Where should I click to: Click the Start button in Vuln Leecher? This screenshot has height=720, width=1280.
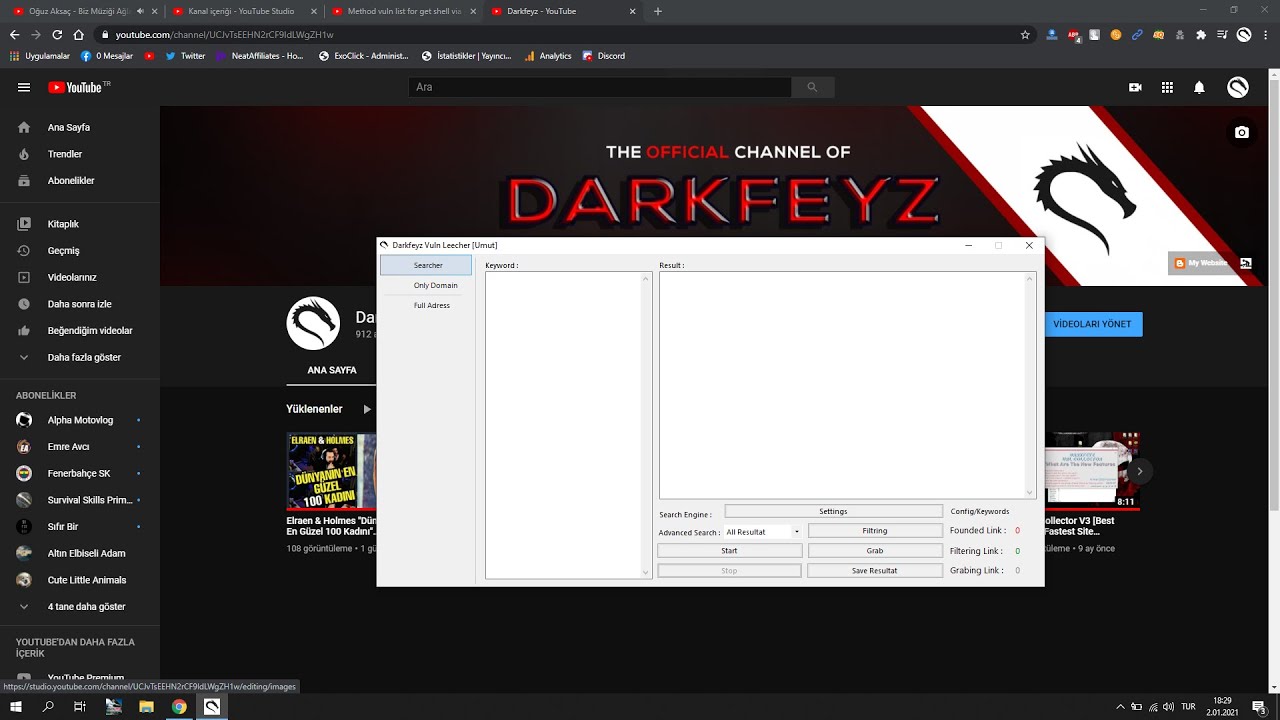pyautogui.click(x=729, y=551)
